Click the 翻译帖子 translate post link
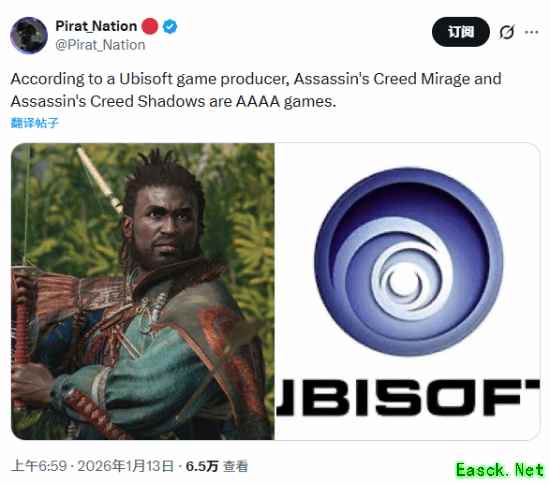The image size is (550, 484). tap(34, 123)
